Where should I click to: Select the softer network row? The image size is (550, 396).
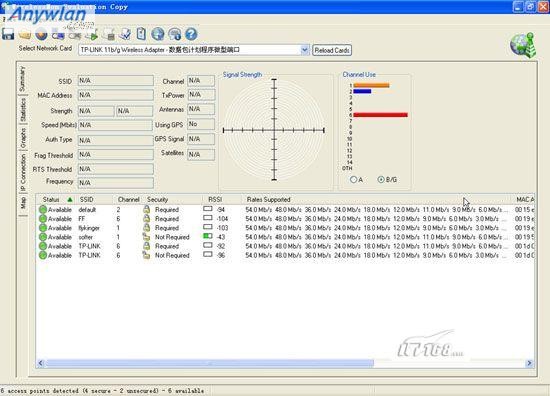[x=285, y=237]
